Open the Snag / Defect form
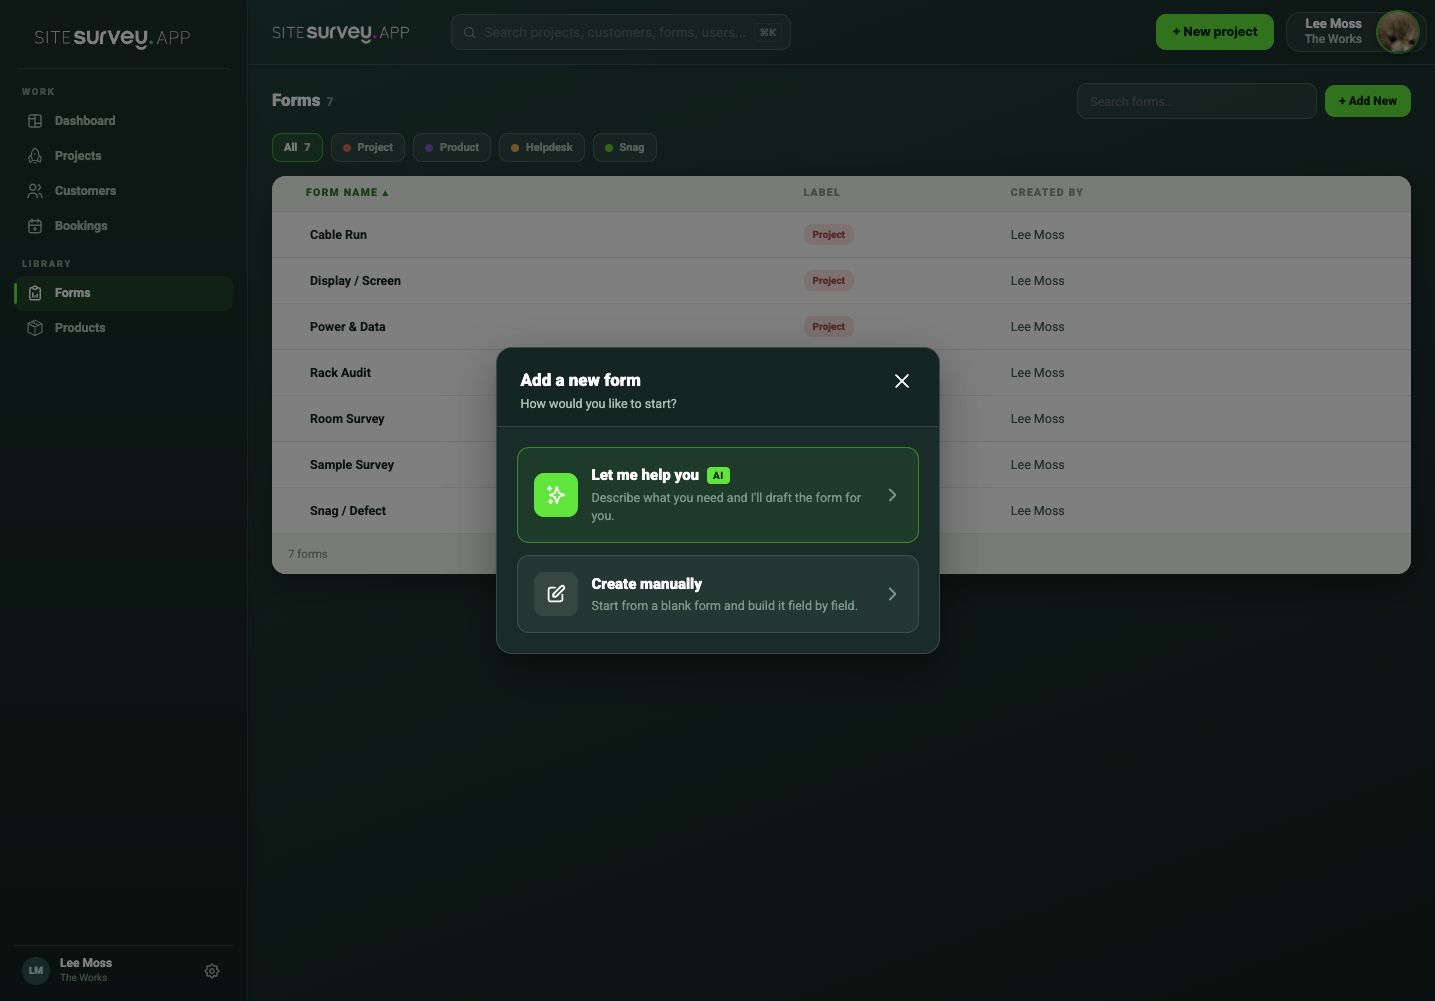 348,511
